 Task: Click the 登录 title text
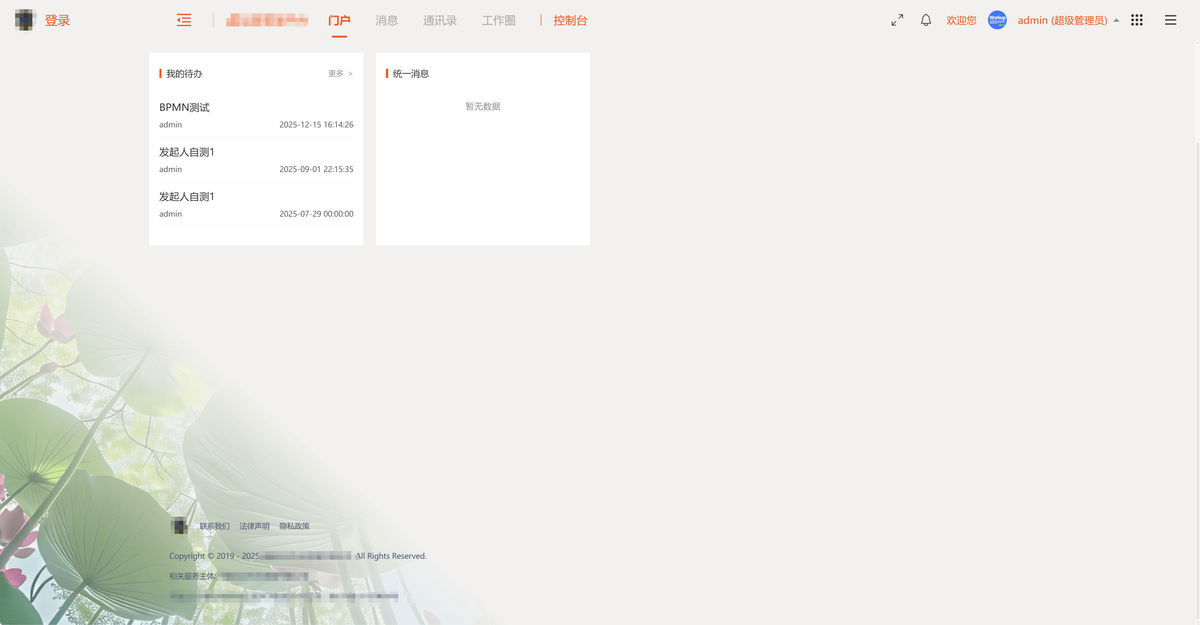57,20
